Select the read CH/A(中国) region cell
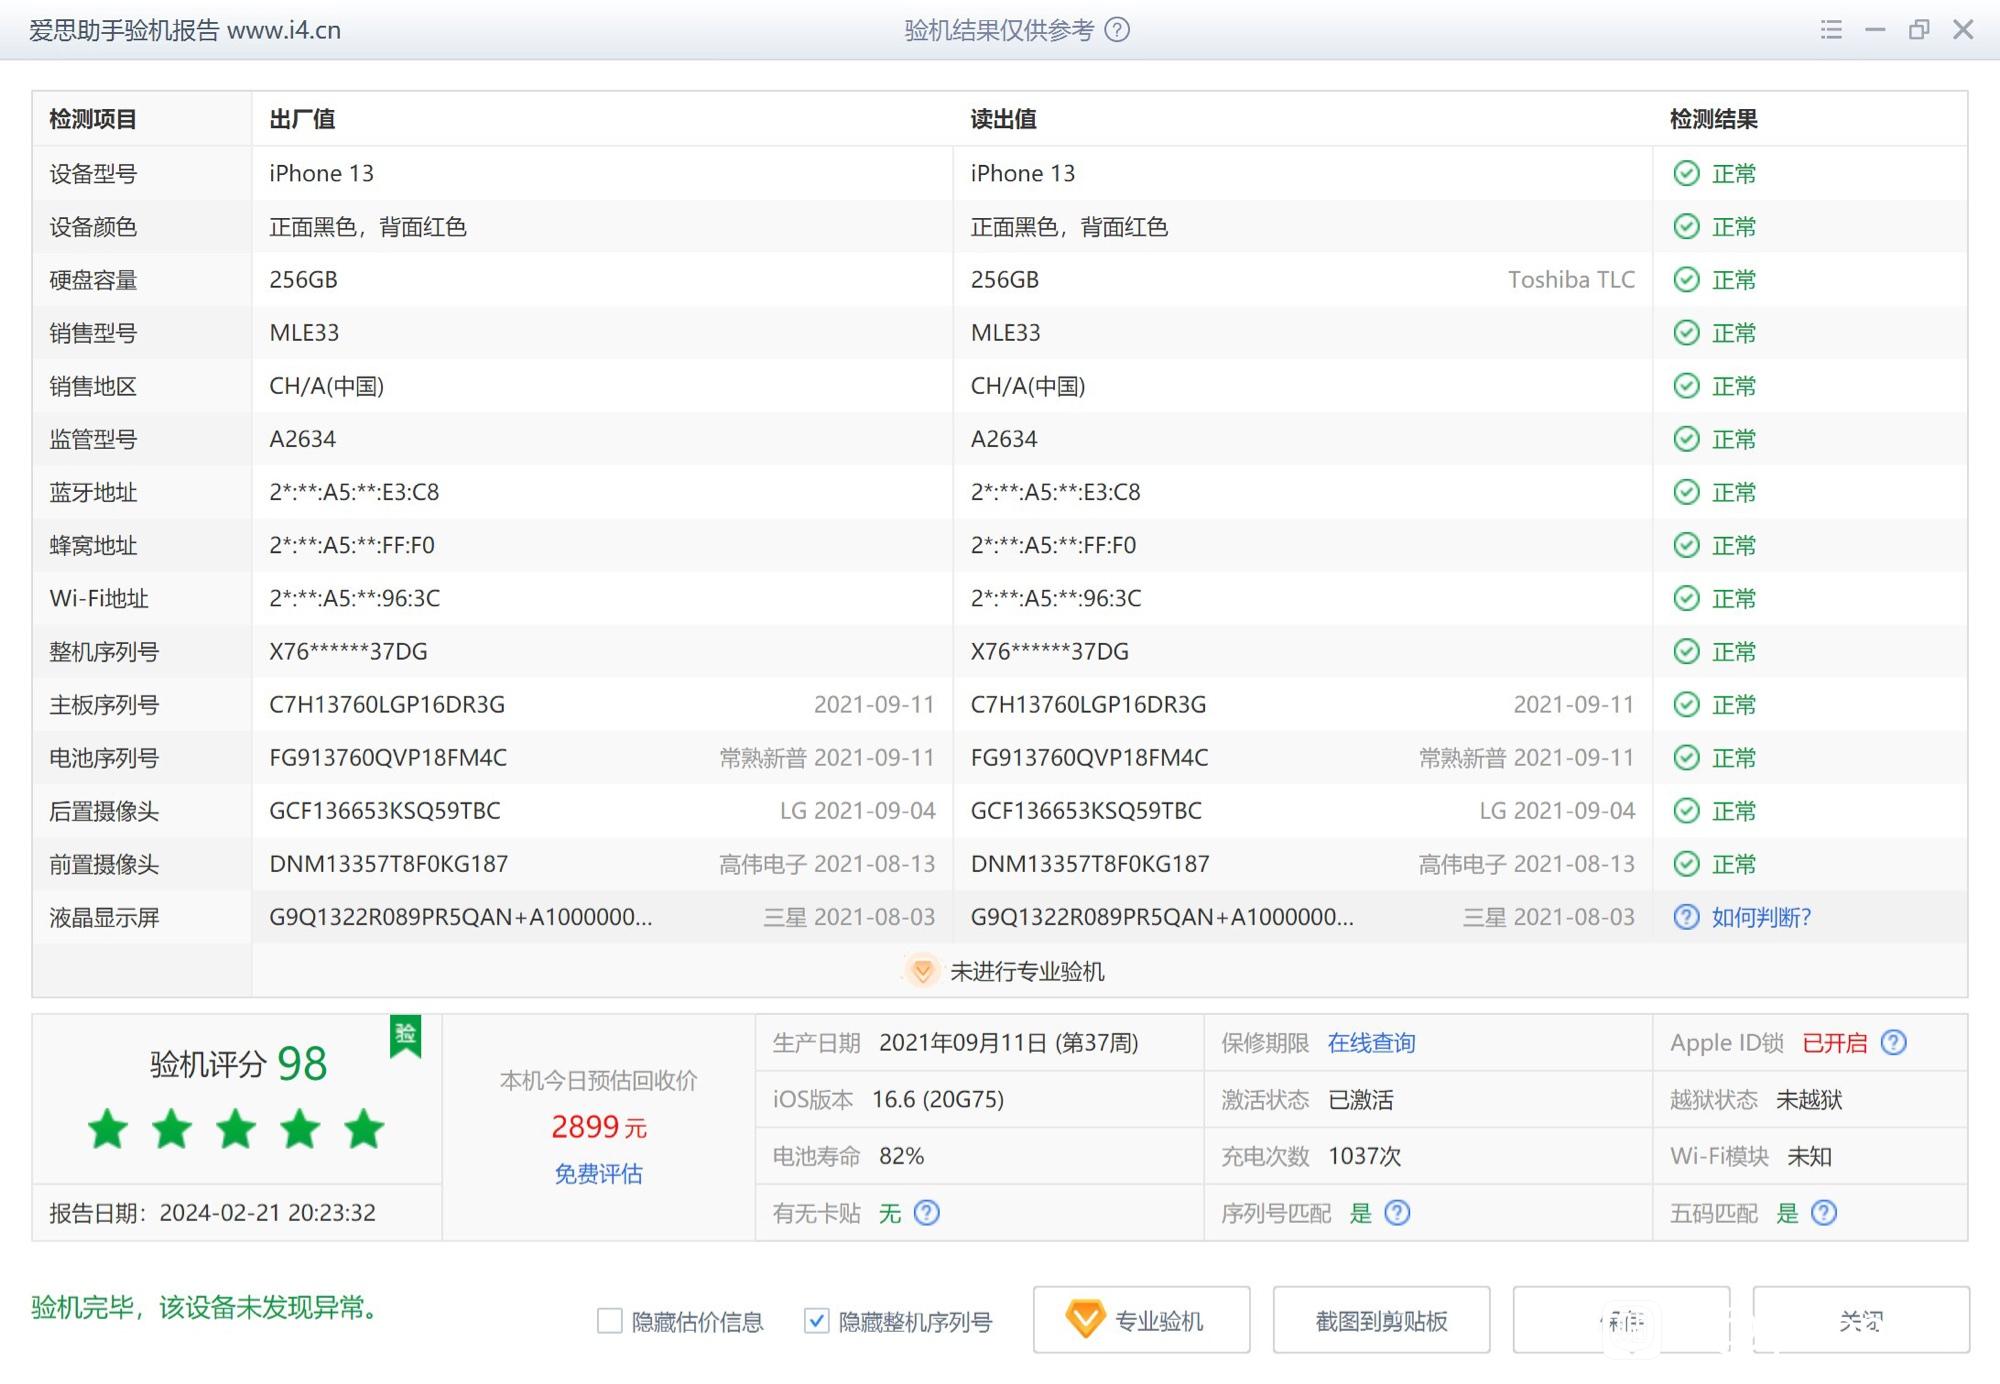2000x1384 pixels. pyautogui.click(x=1028, y=385)
